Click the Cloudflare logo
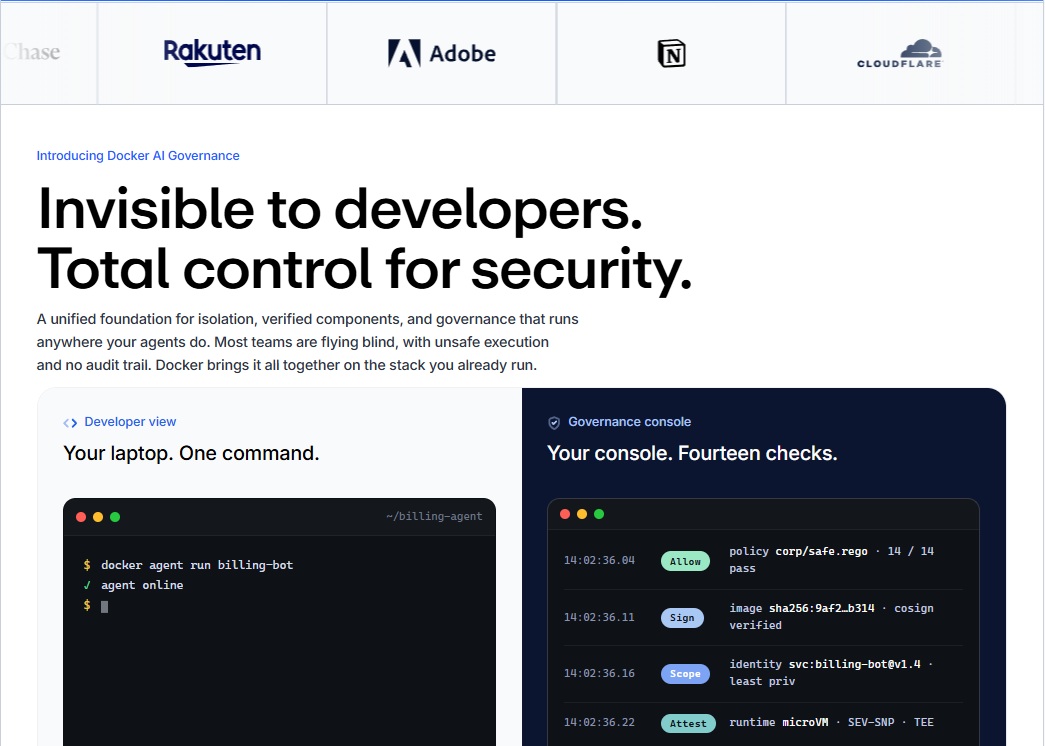The height and width of the screenshot is (746, 1045). (x=900, y=53)
